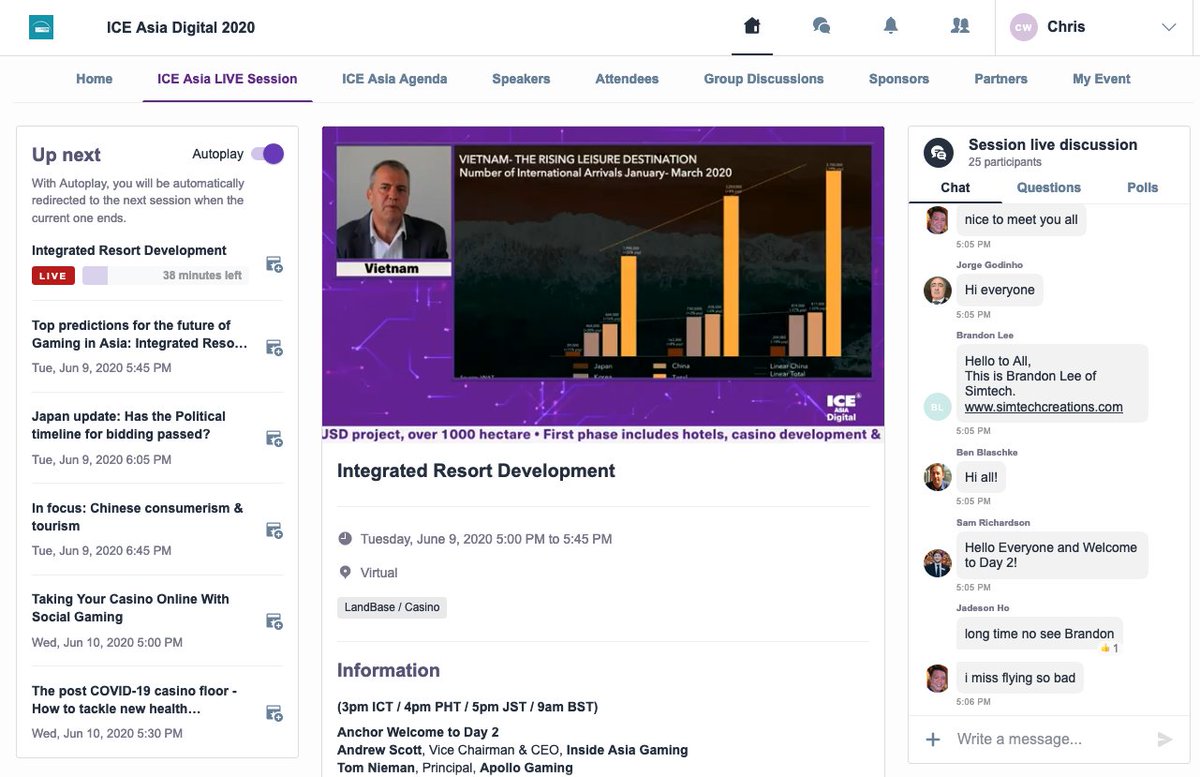
Task: Open Japan update Political timeline session
Action: point(129,425)
